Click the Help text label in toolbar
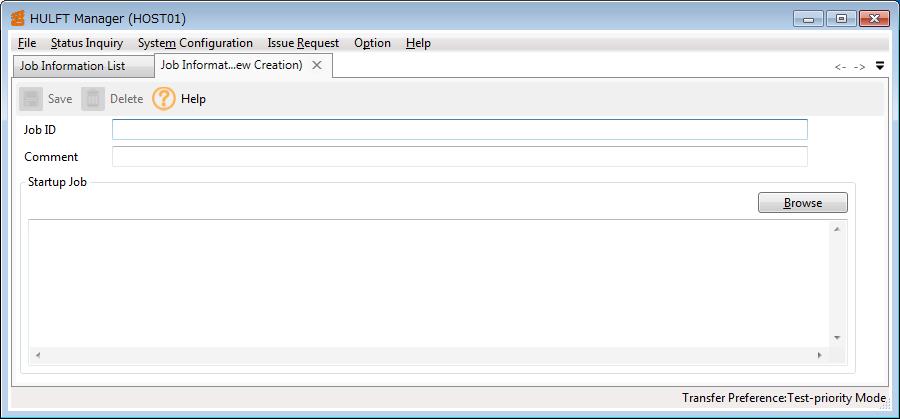Screen dimensions: 900x419 pos(193,99)
